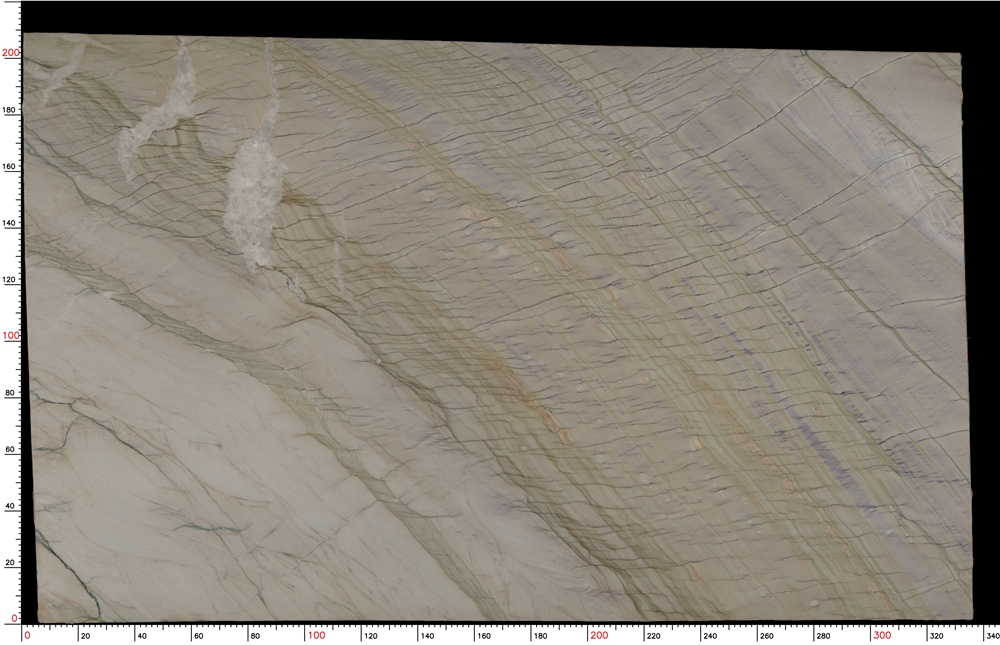Select the 140 label on the bottom ruler
The image size is (1000, 645).
click(427, 636)
